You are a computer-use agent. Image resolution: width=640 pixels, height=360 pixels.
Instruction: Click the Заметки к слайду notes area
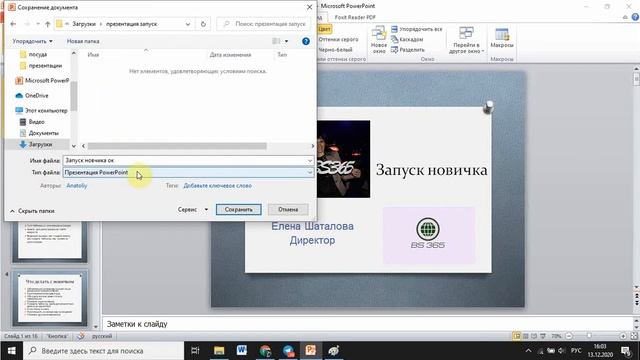[x=367, y=324]
